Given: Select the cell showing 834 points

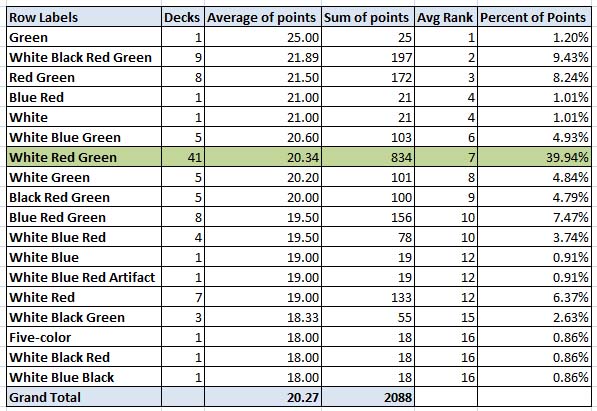Looking at the screenshot, I should tap(368, 157).
